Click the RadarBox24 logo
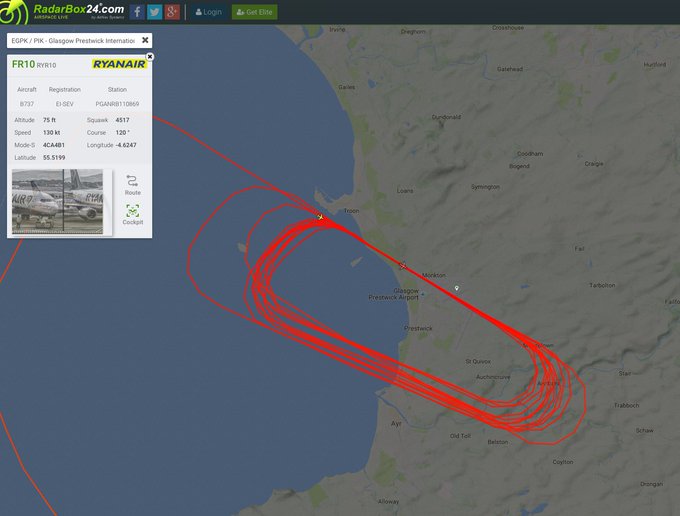This screenshot has height=516, width=680. pos(62,12)
